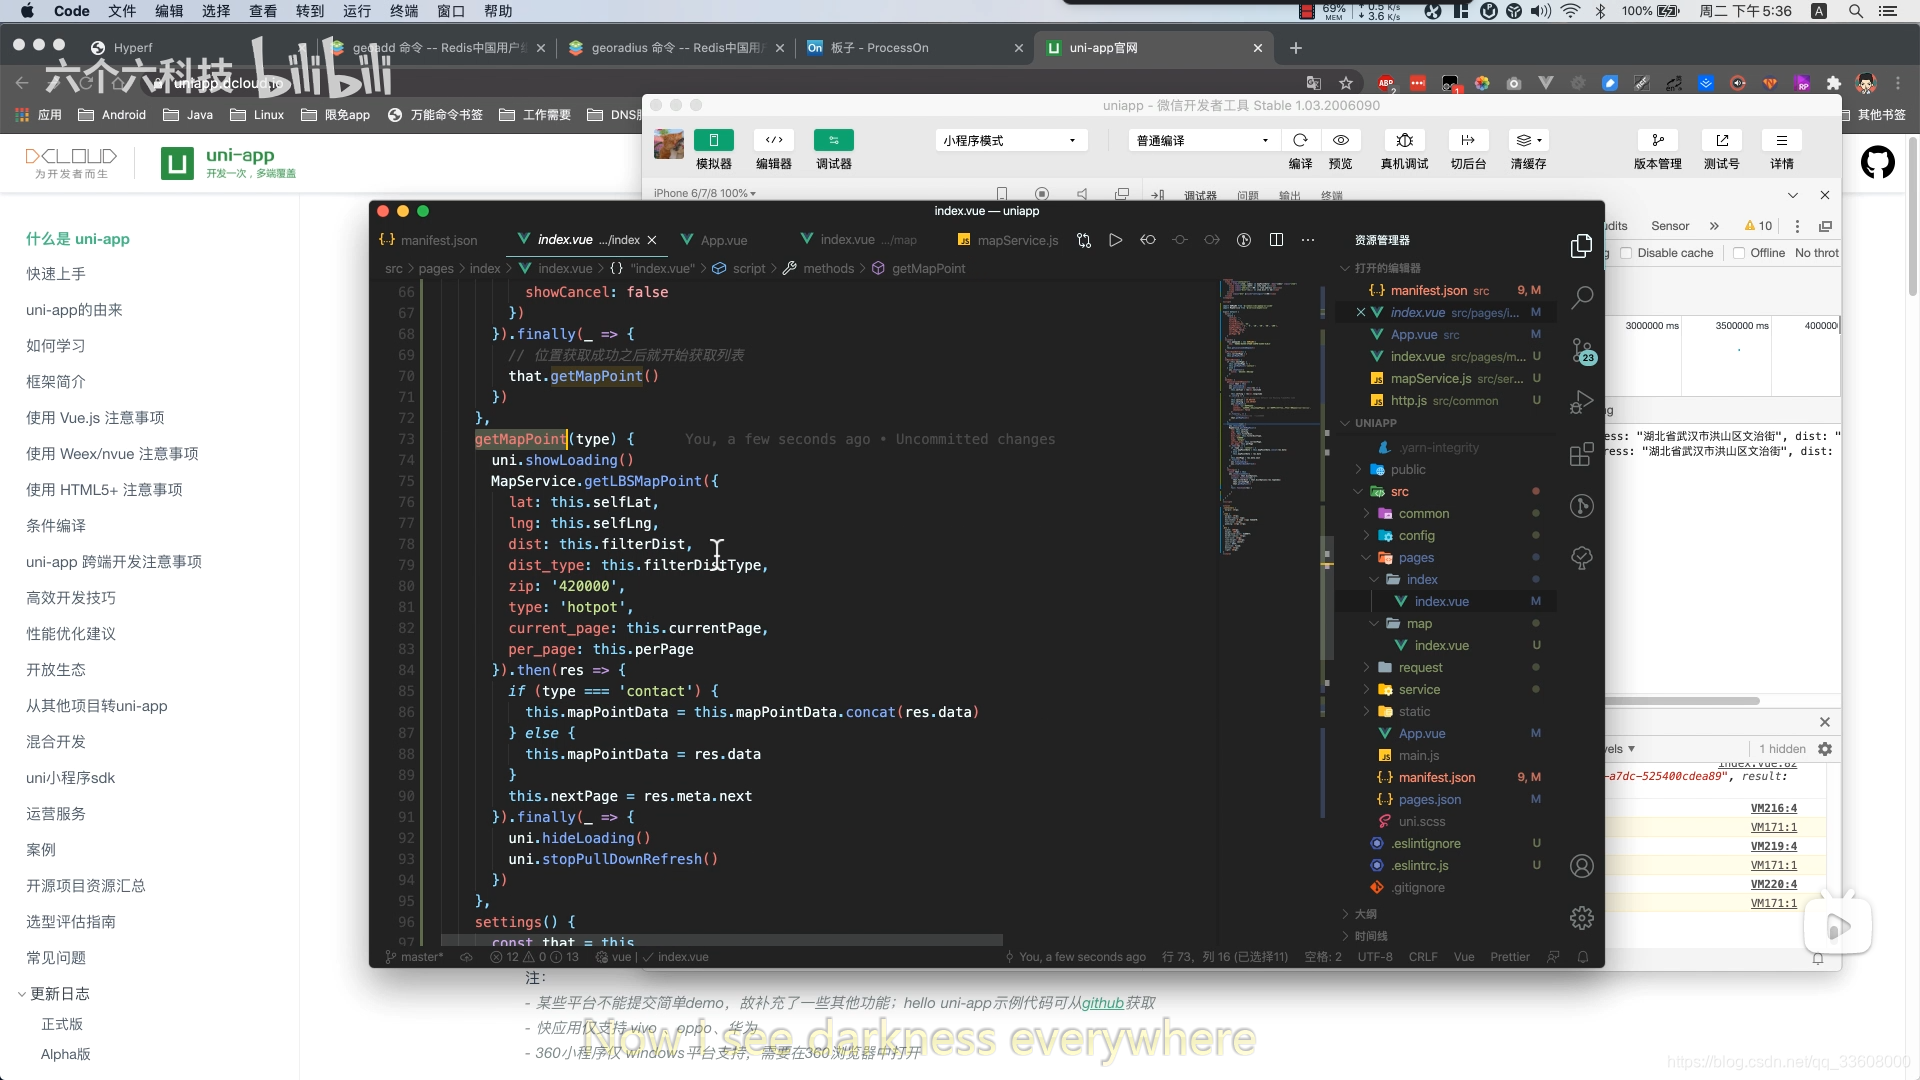Viewport: 1920px width, 1080px height.
Task: Click the Run and Debug activity icon
Action: point(1581,402)
